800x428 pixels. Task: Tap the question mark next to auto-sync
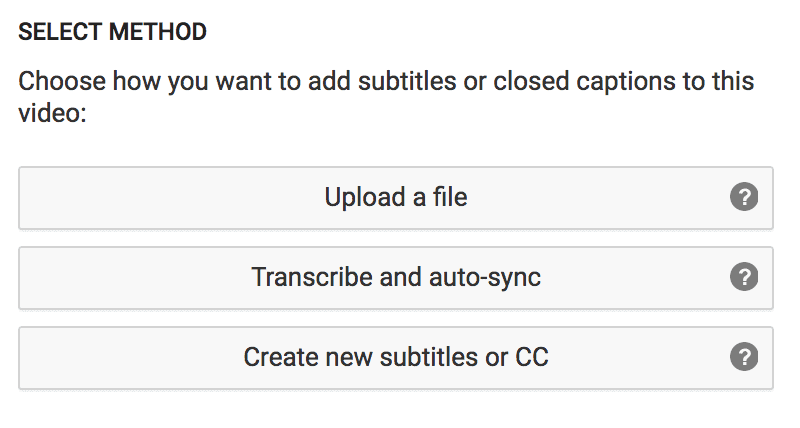pyautogui.click(x=744, y=277)
